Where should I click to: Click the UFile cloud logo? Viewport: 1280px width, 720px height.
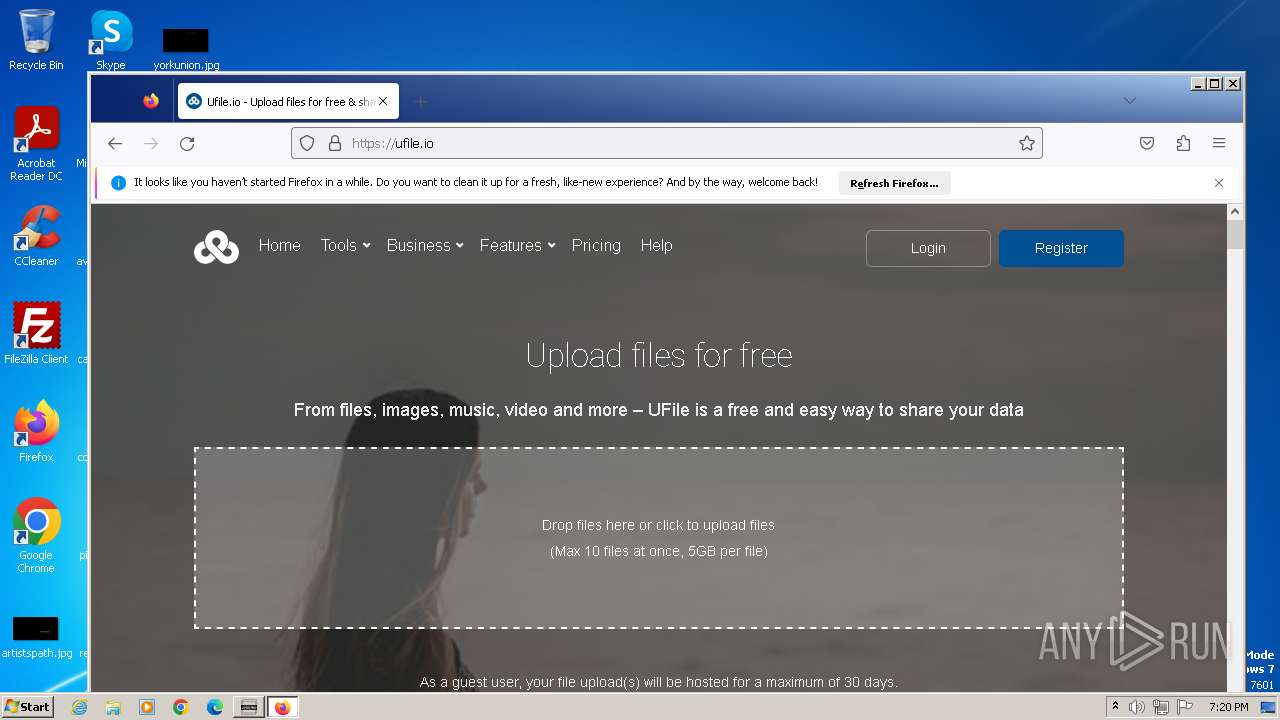click(216, 246)
